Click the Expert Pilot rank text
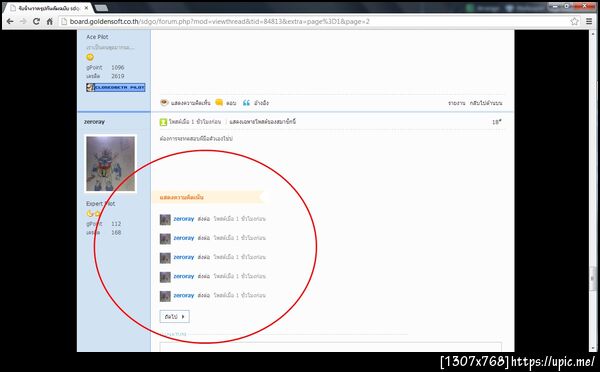This screenshot has height=372, width=600. [101, 204]
